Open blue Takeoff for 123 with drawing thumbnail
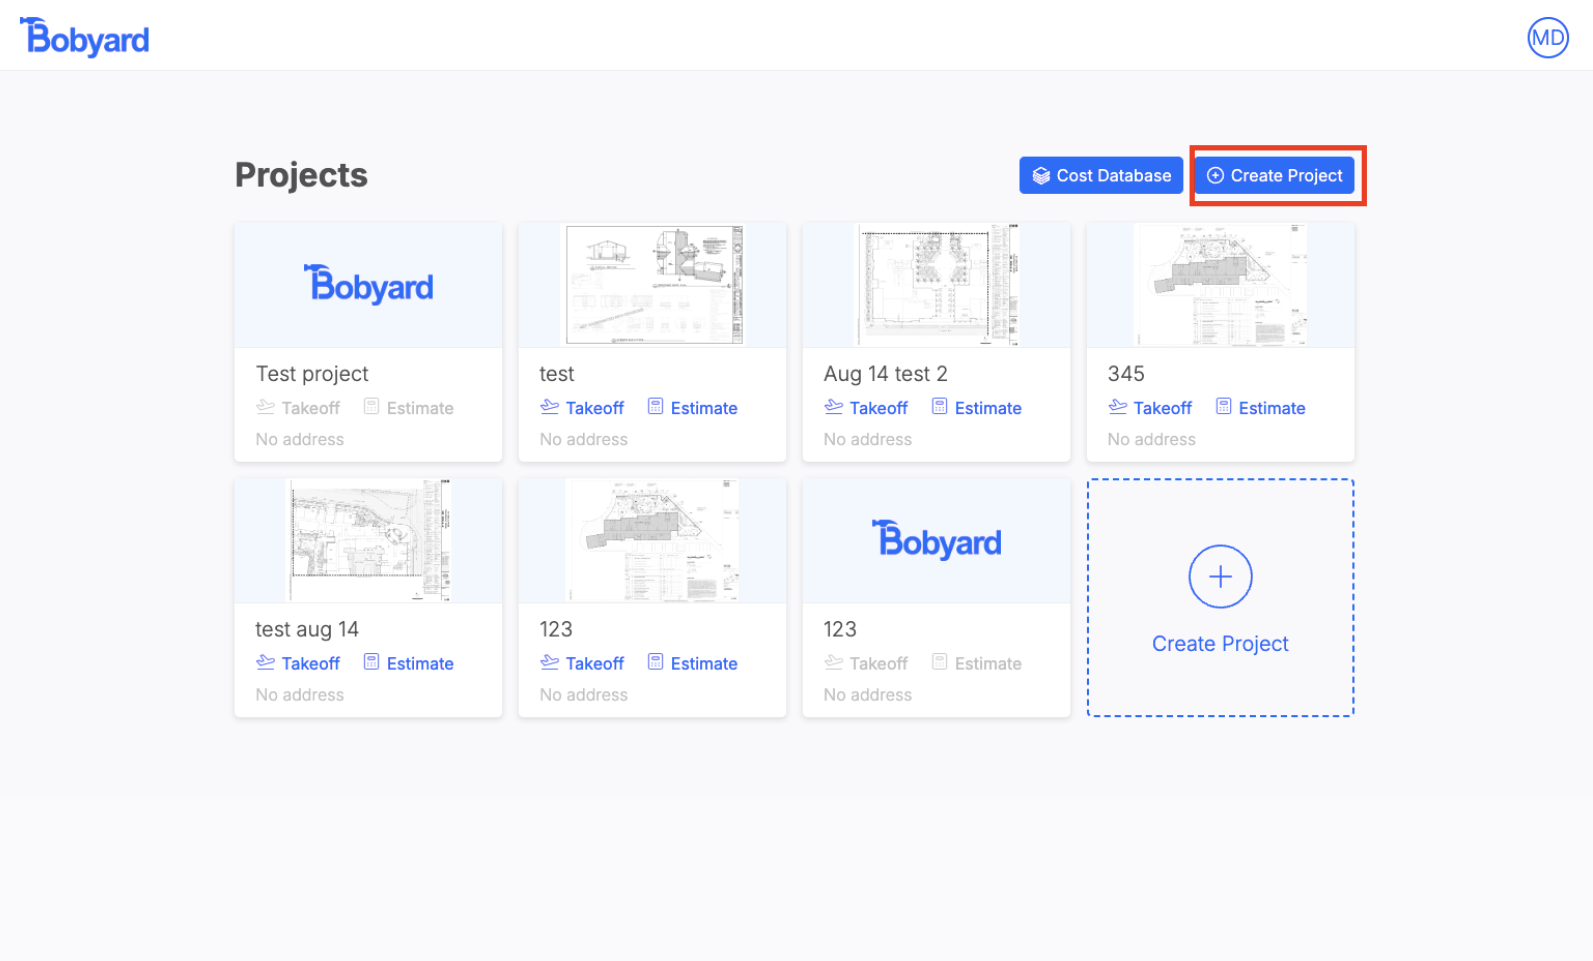Image resolution: width=1593 pixels, height=961 pixels. [x=582, y=663]
